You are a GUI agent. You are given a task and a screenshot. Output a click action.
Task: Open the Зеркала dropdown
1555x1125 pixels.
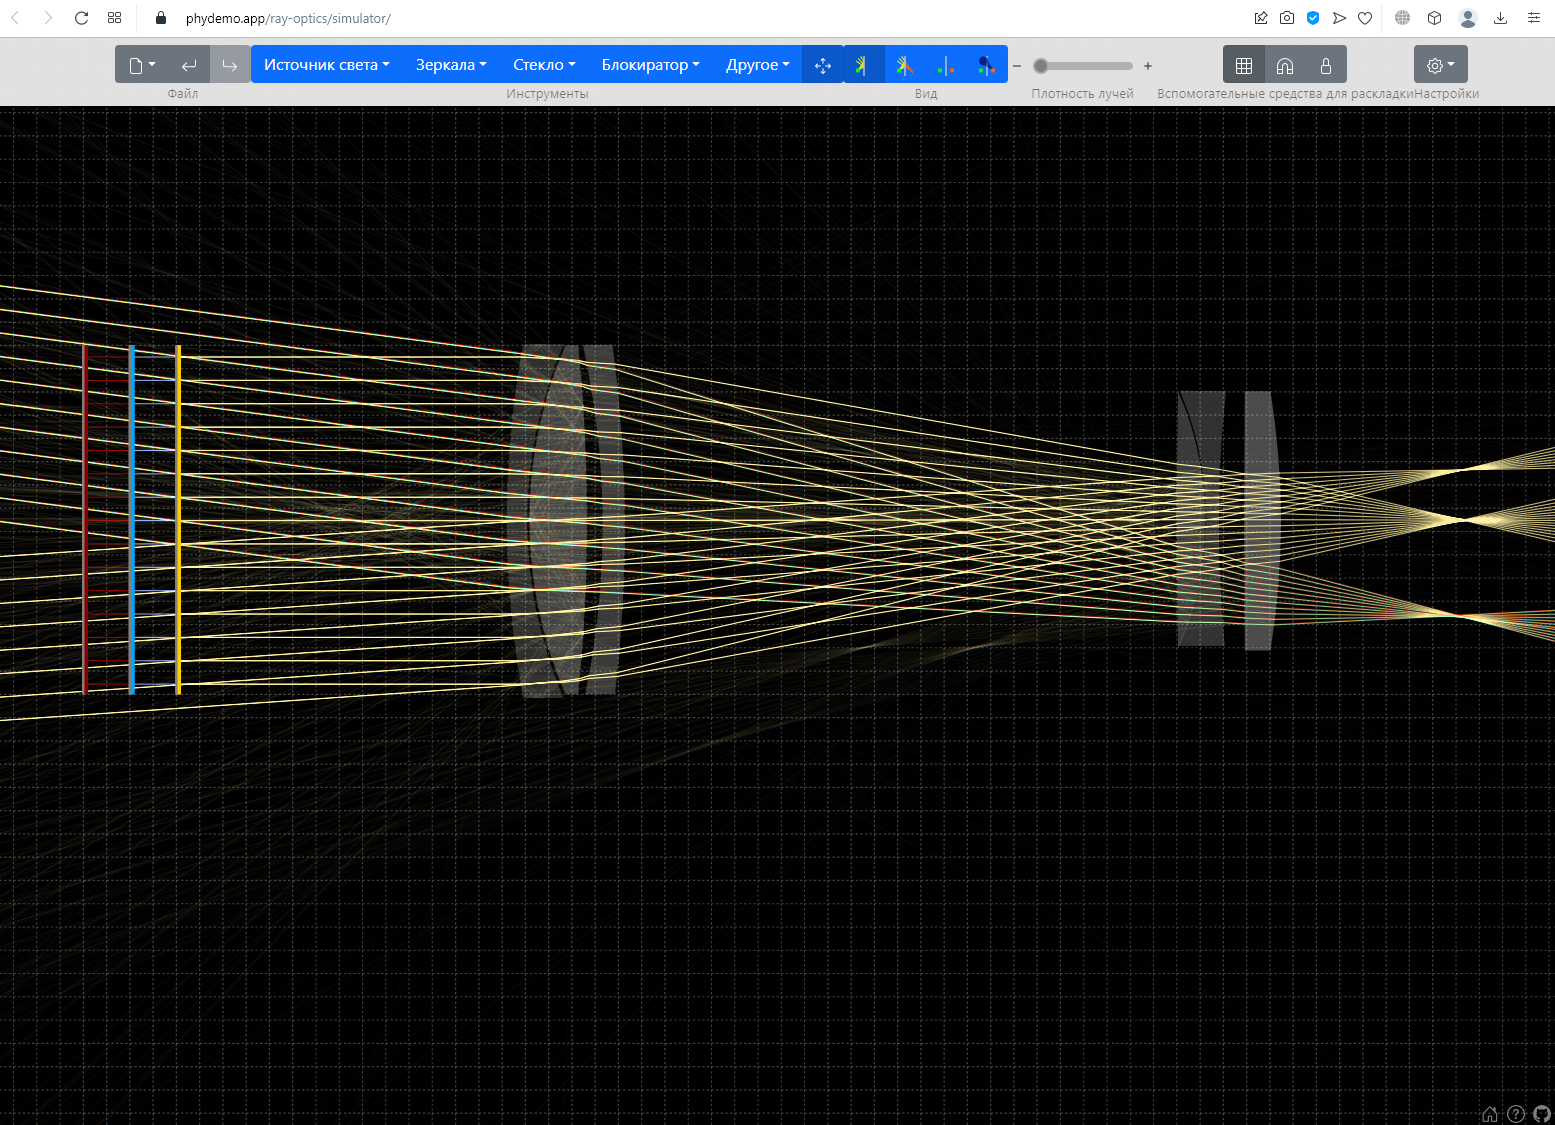coord(451,65)
